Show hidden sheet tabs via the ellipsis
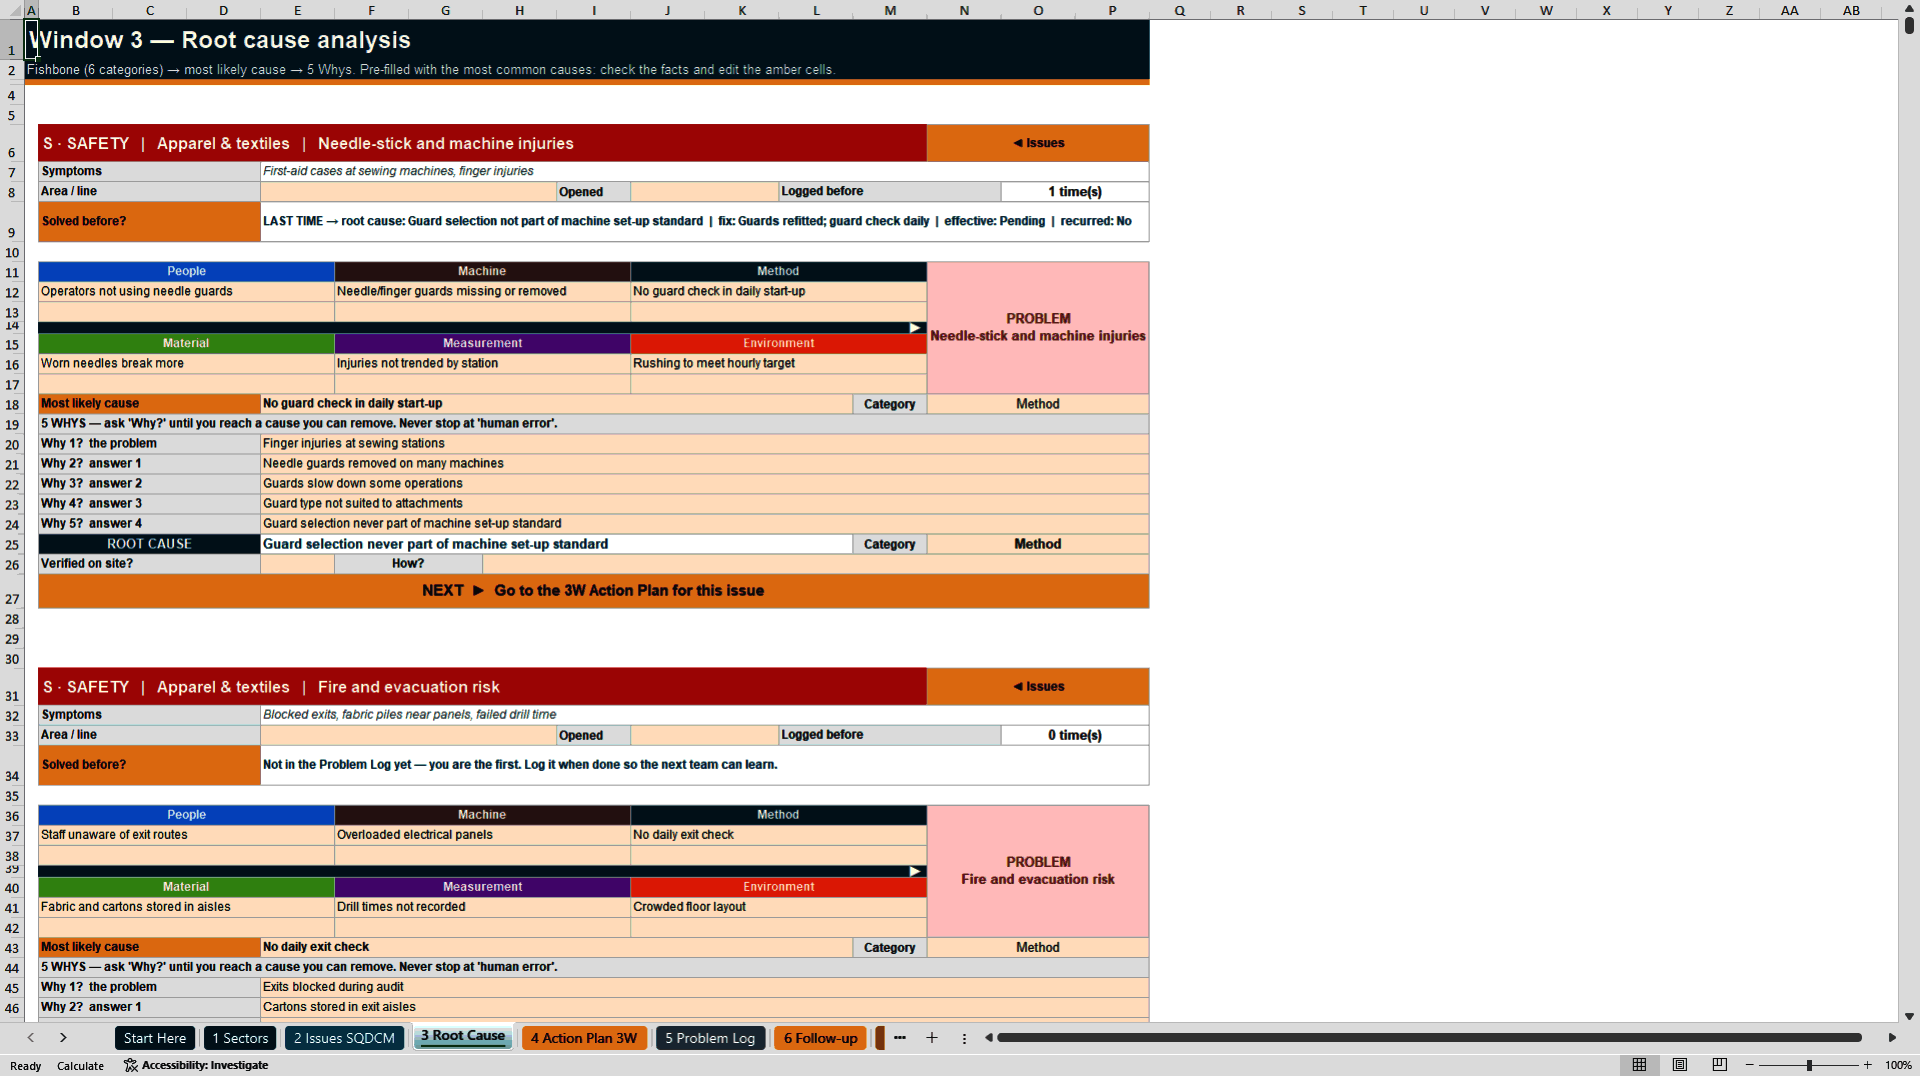 [x=900, y=1038]
